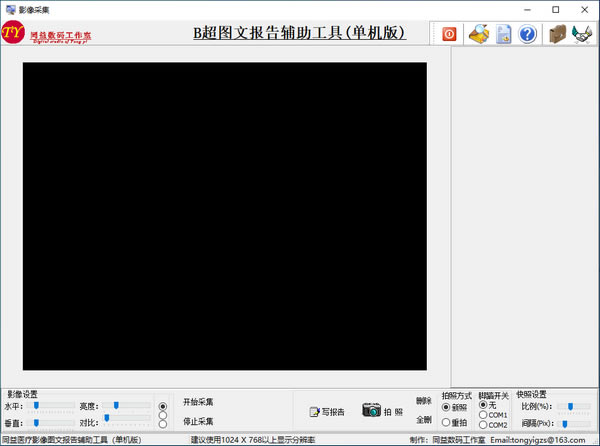Click the red power exit icon
Screen dimensions: 600x446
450,34
